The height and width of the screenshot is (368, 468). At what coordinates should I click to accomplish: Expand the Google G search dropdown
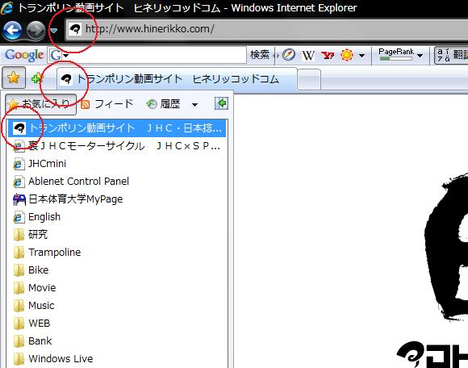coord(65,55)
